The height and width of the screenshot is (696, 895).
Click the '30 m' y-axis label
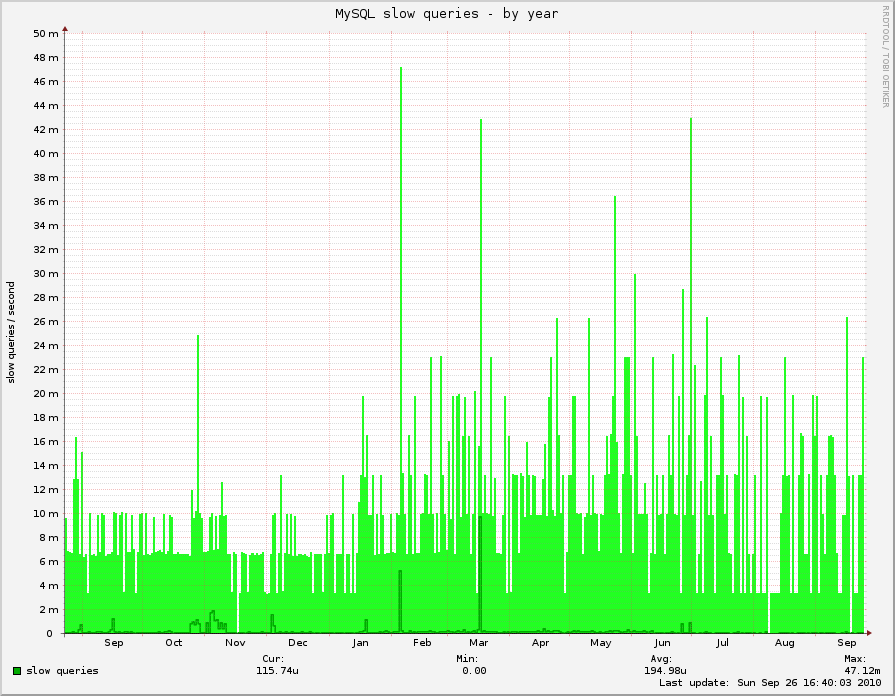(x=46, y=273)
